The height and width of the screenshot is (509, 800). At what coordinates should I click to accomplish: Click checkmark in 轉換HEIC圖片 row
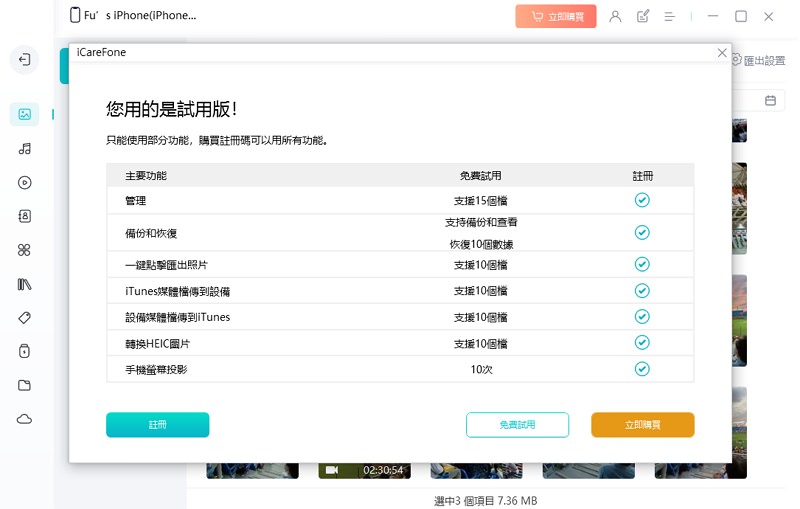click(642, 342)
